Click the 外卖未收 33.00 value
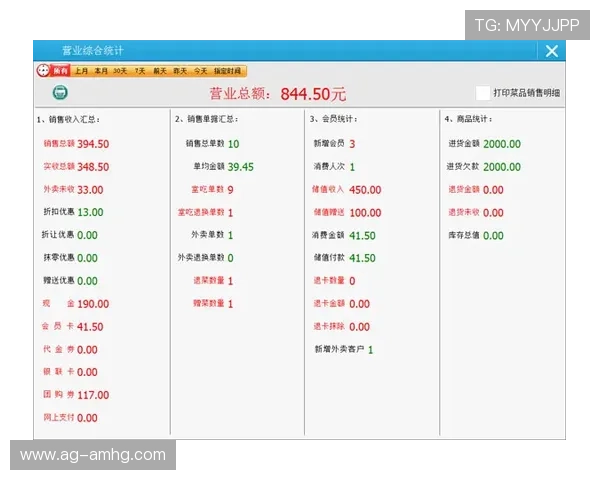 point(90,190)
